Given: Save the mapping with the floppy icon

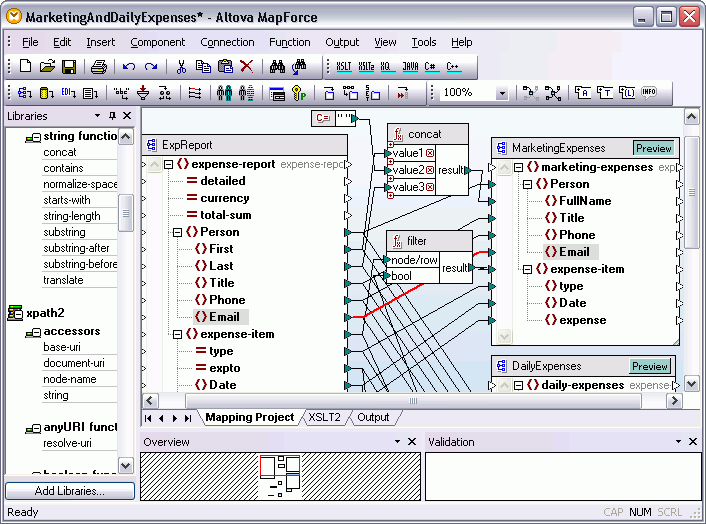Looking at the screenshot, I should (68, 67).
